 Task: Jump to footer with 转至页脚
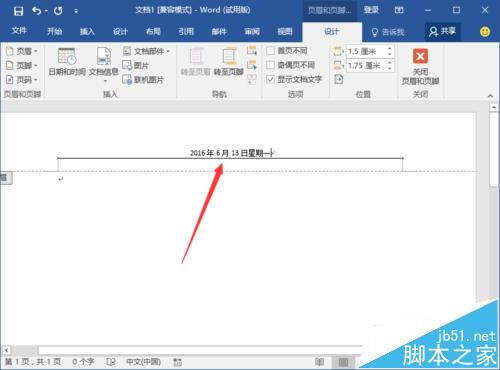(229, 62)
